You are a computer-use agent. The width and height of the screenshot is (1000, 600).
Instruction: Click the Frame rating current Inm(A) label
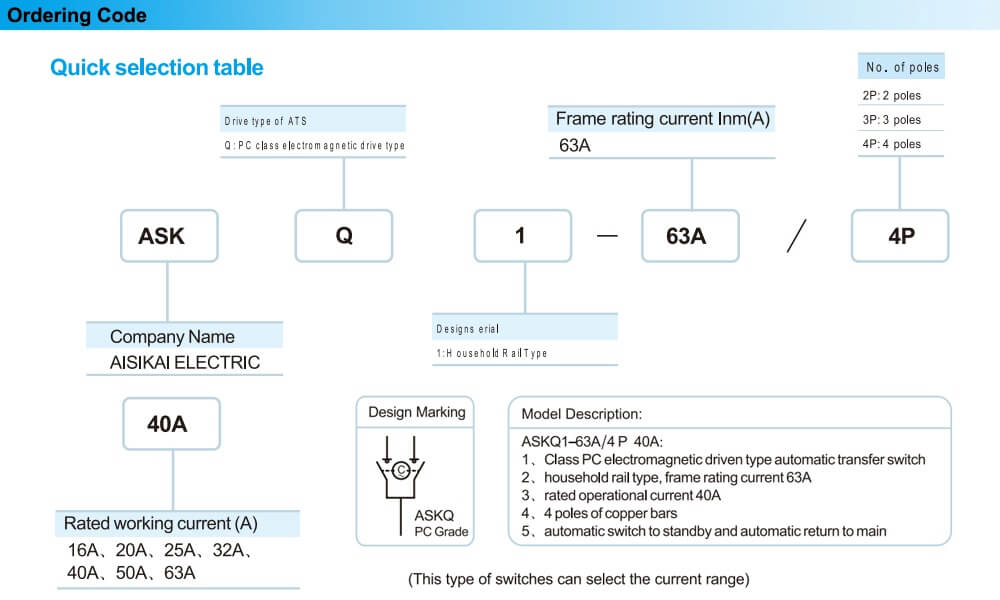point(663,120)
